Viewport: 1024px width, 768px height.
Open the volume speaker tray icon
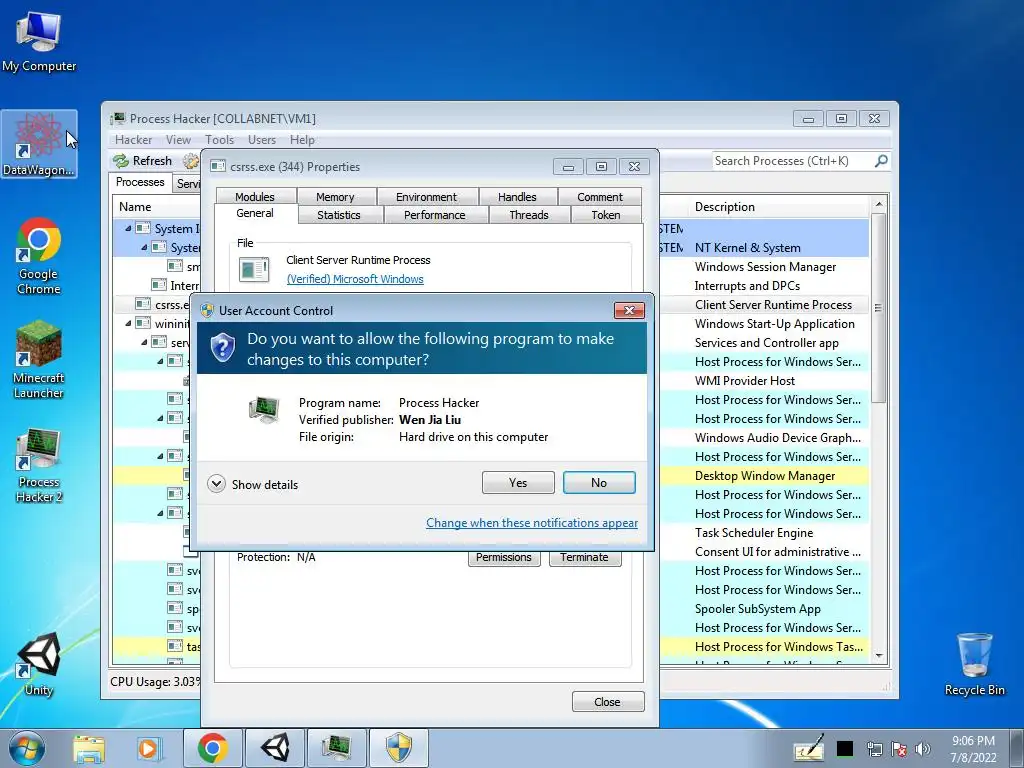coord(923,749)
